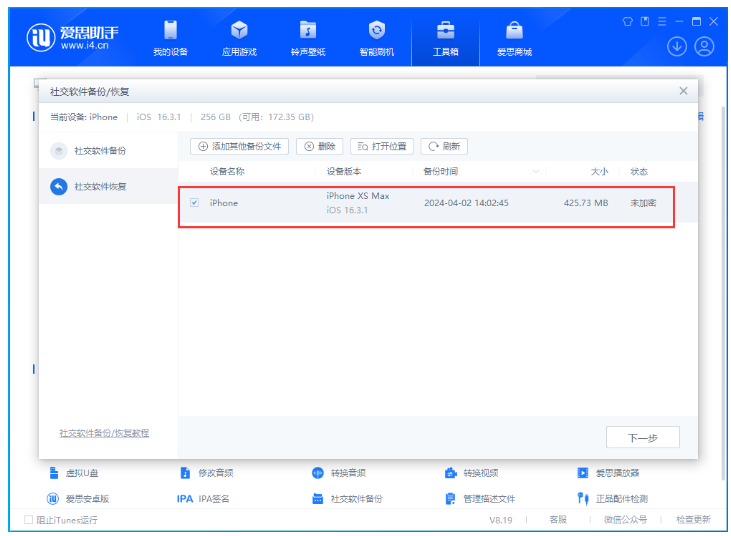Open the 修改音频 tool
The width and height of the screenshot is (731, 536).
(x=207, y=473)
